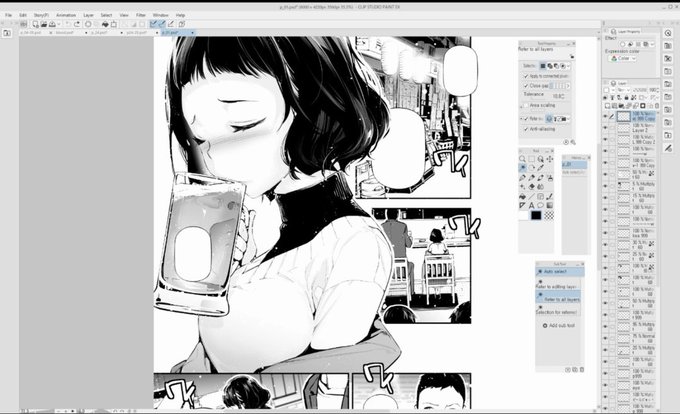This screenshot has height=414, width=680.
Task: Expand the Refer multiple options with the plus sign
Action: click(521, 118)
